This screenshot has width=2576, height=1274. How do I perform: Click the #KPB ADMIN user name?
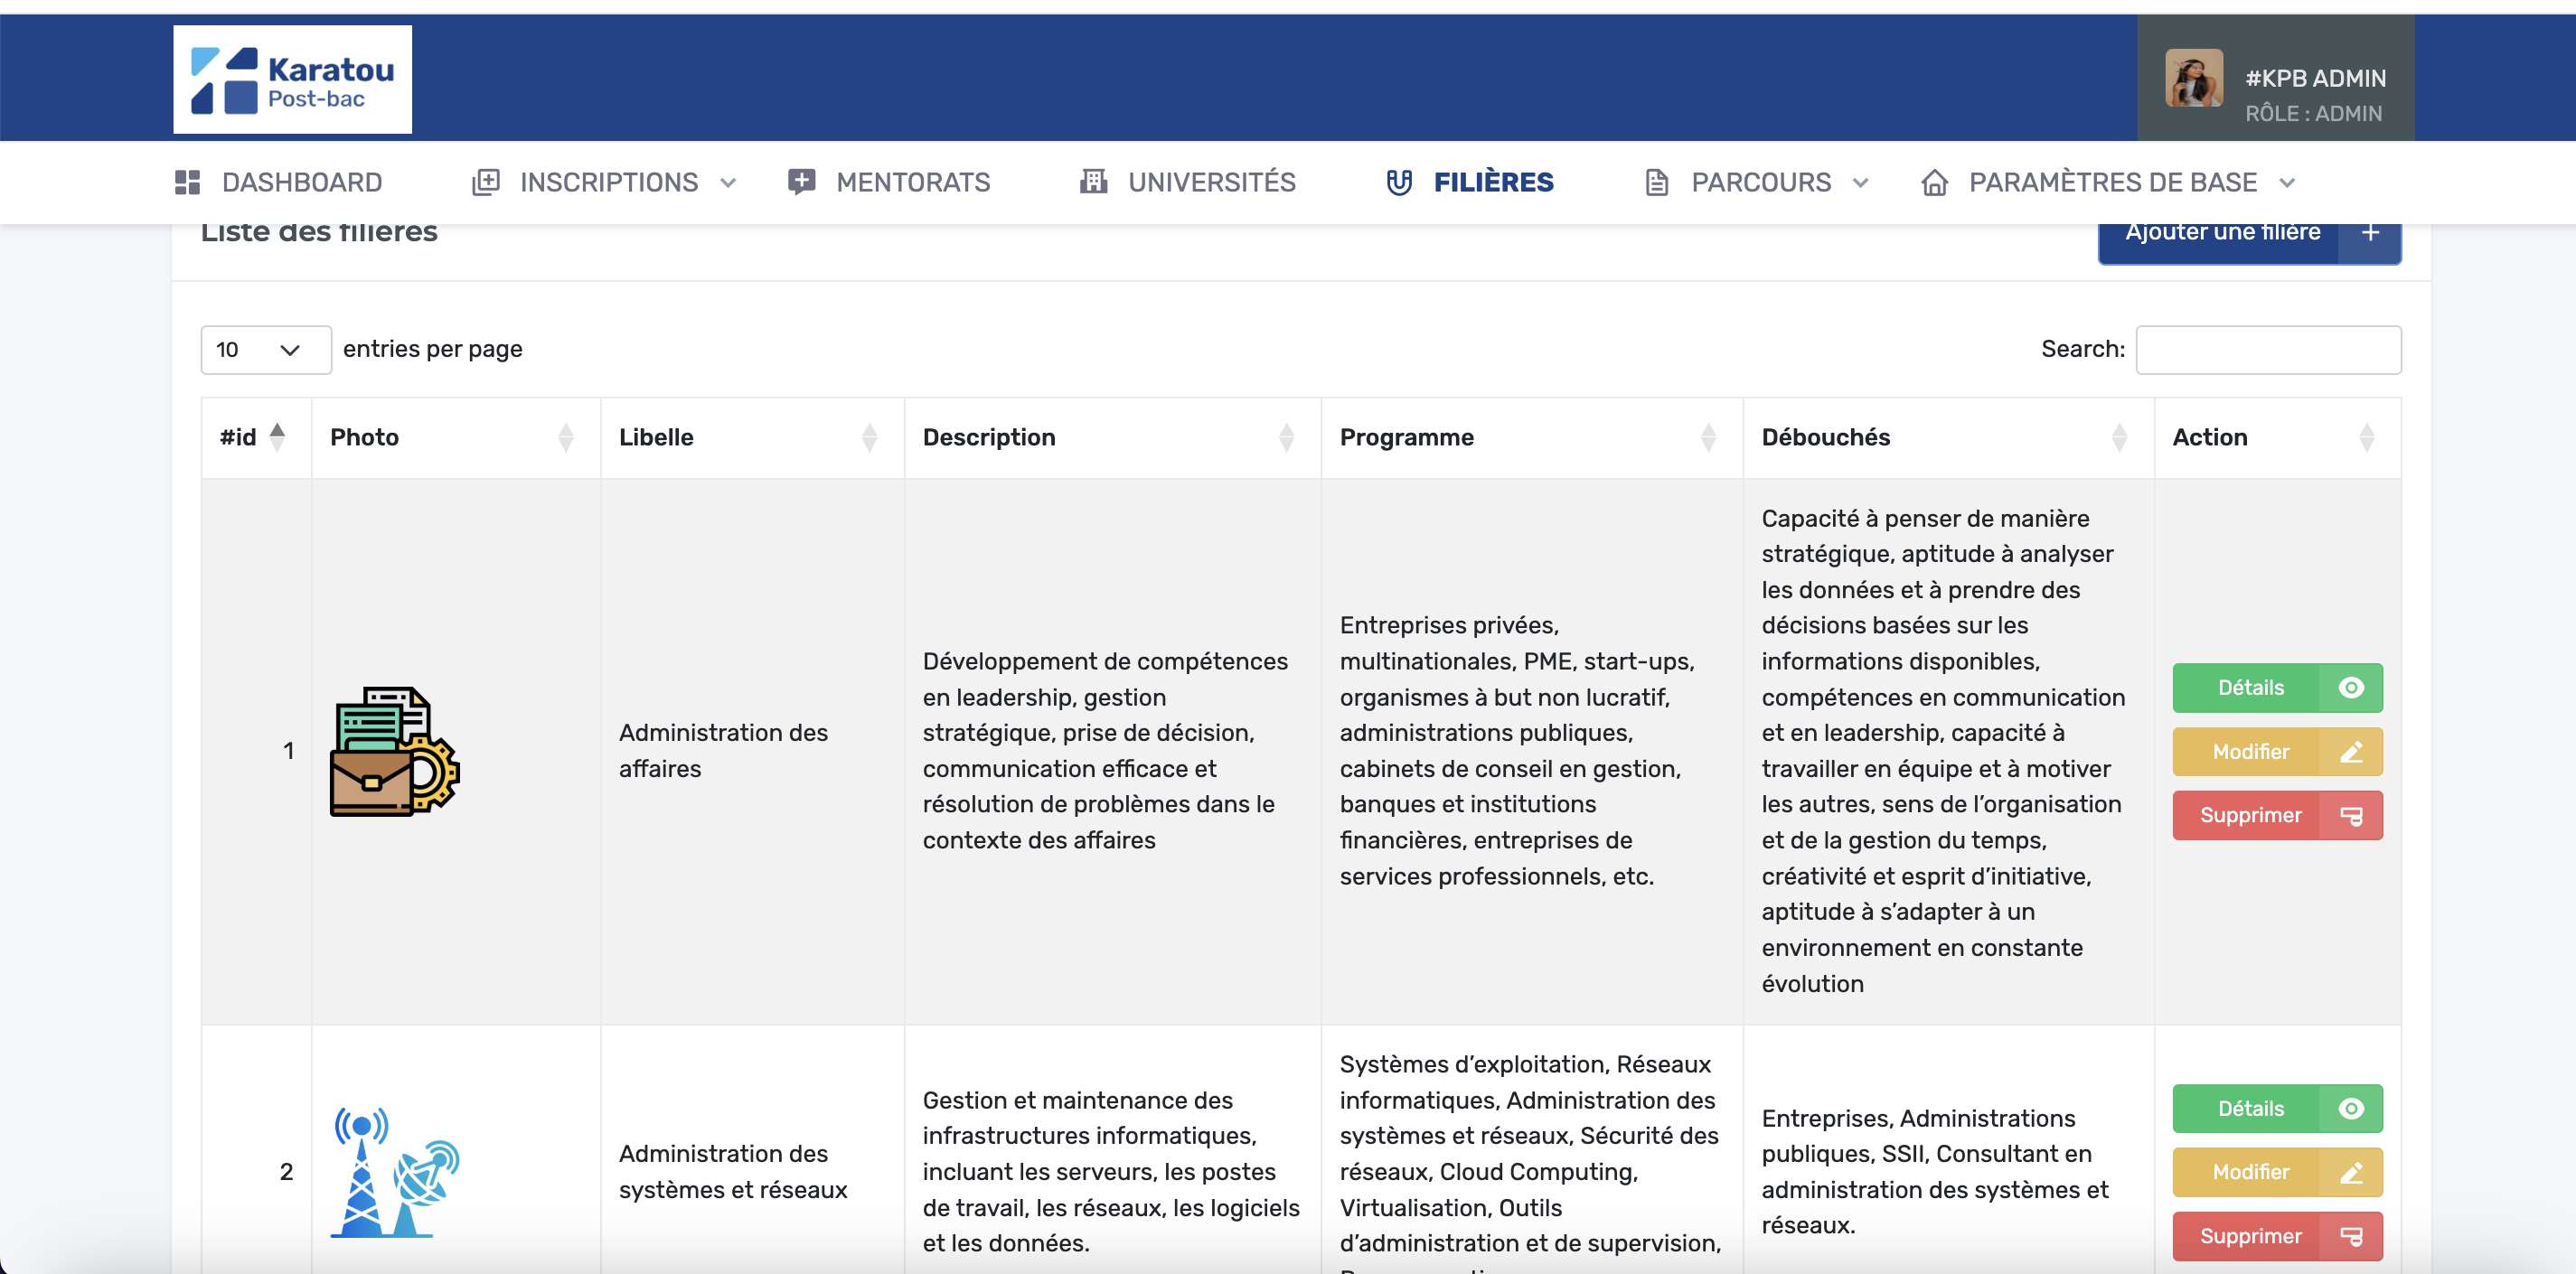2315,78
